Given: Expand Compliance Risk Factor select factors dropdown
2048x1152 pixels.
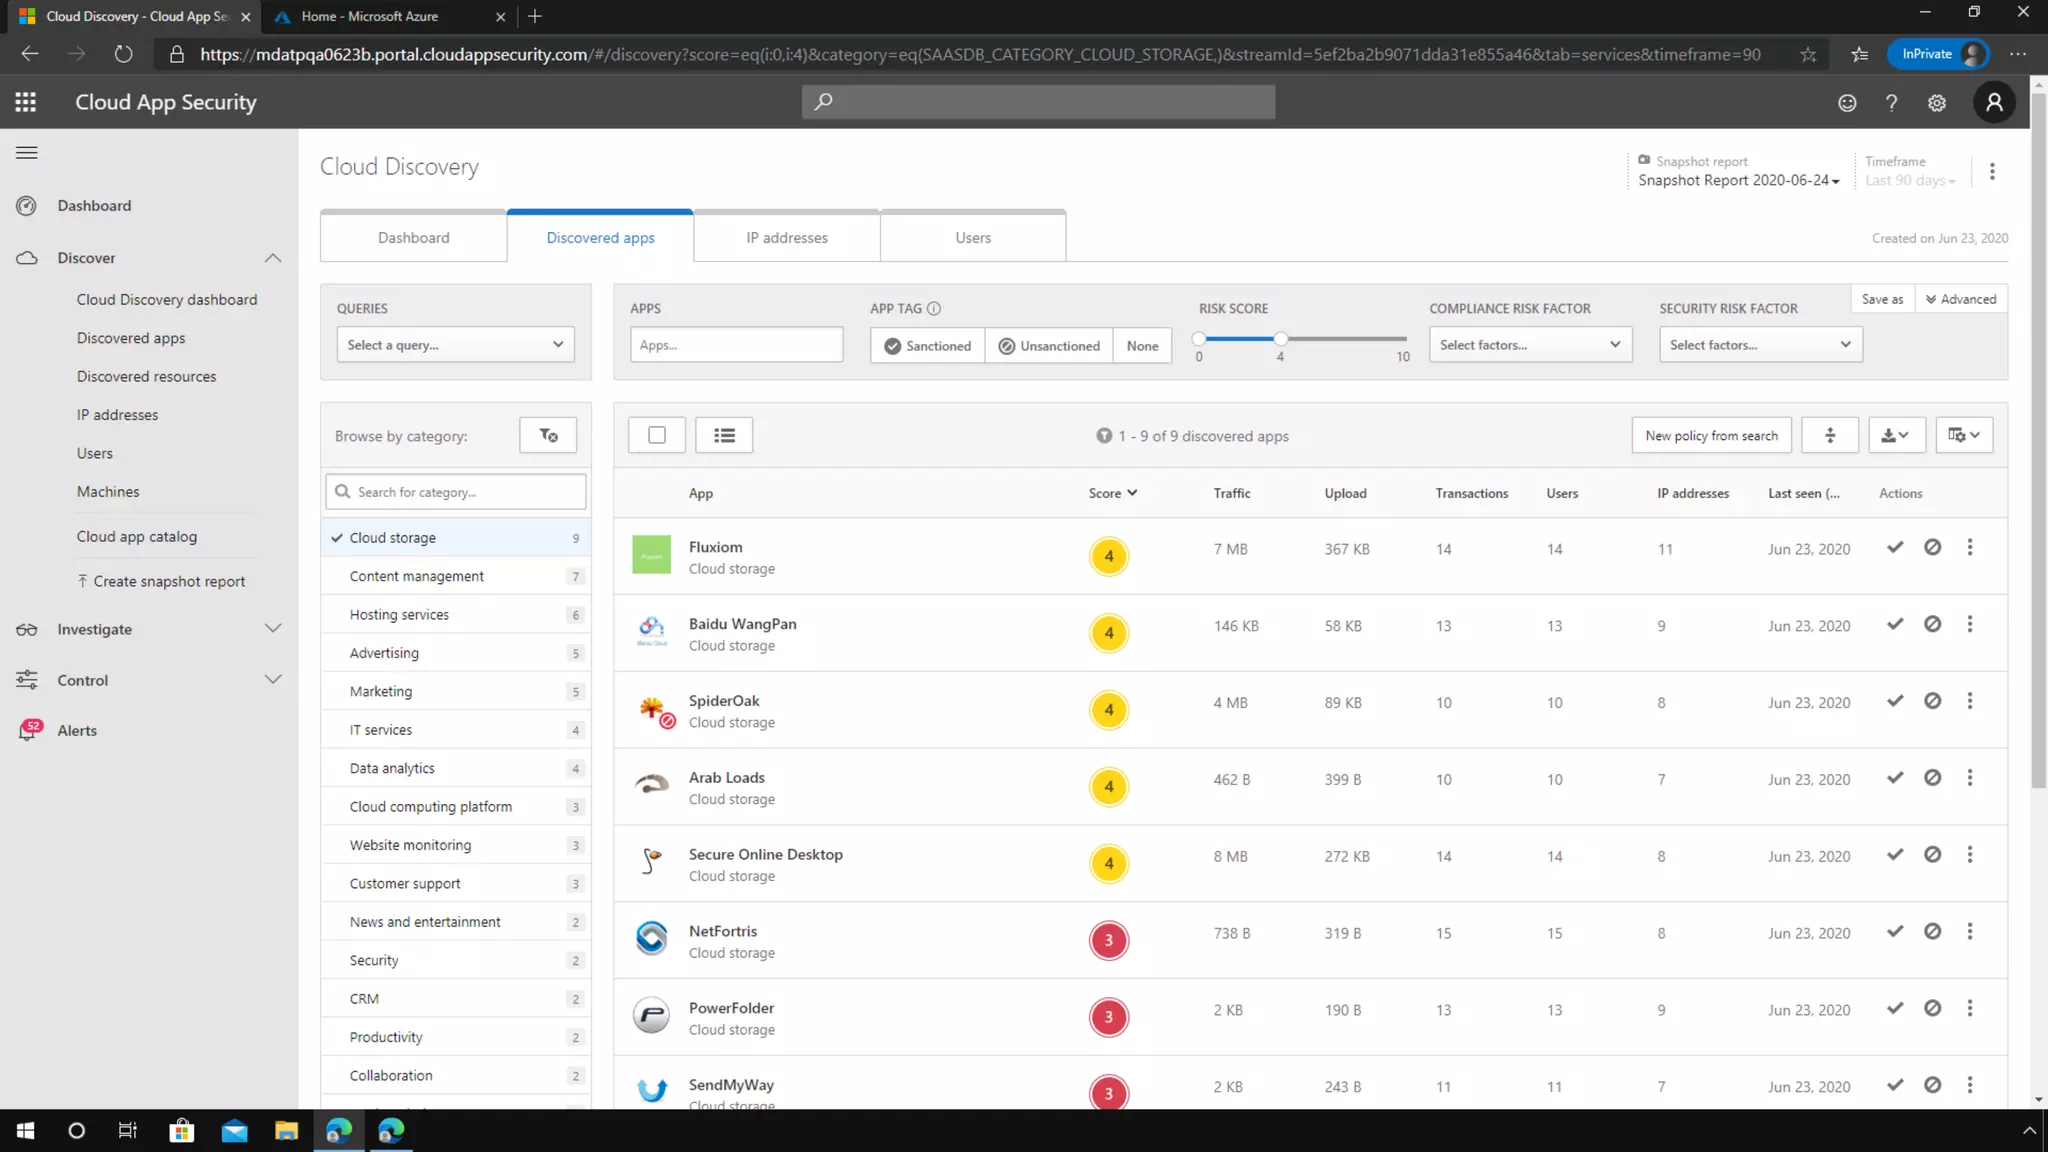Looking at the screenshot, I should click(1530, 345).
